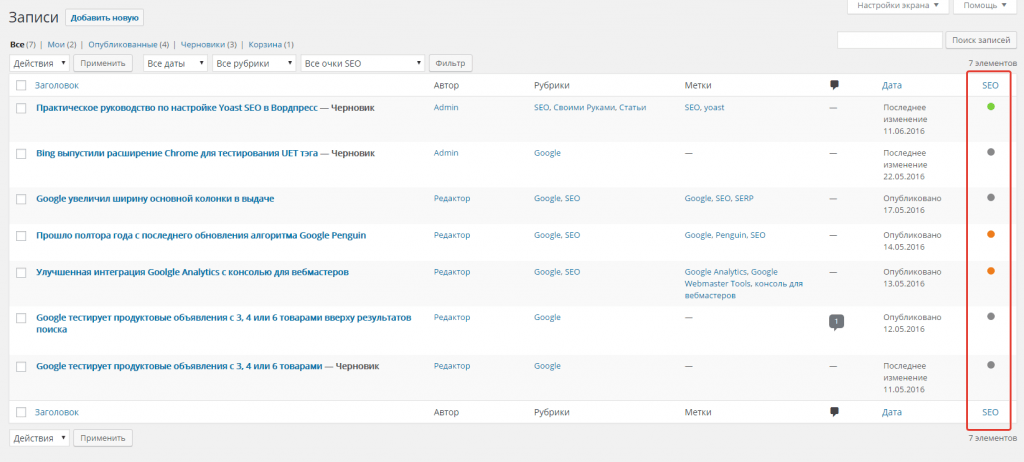Image resolution: width=1024 pixels, height=462 pixels.
Task: Click the Статьи category link
Action: click(x=633, y=107)
